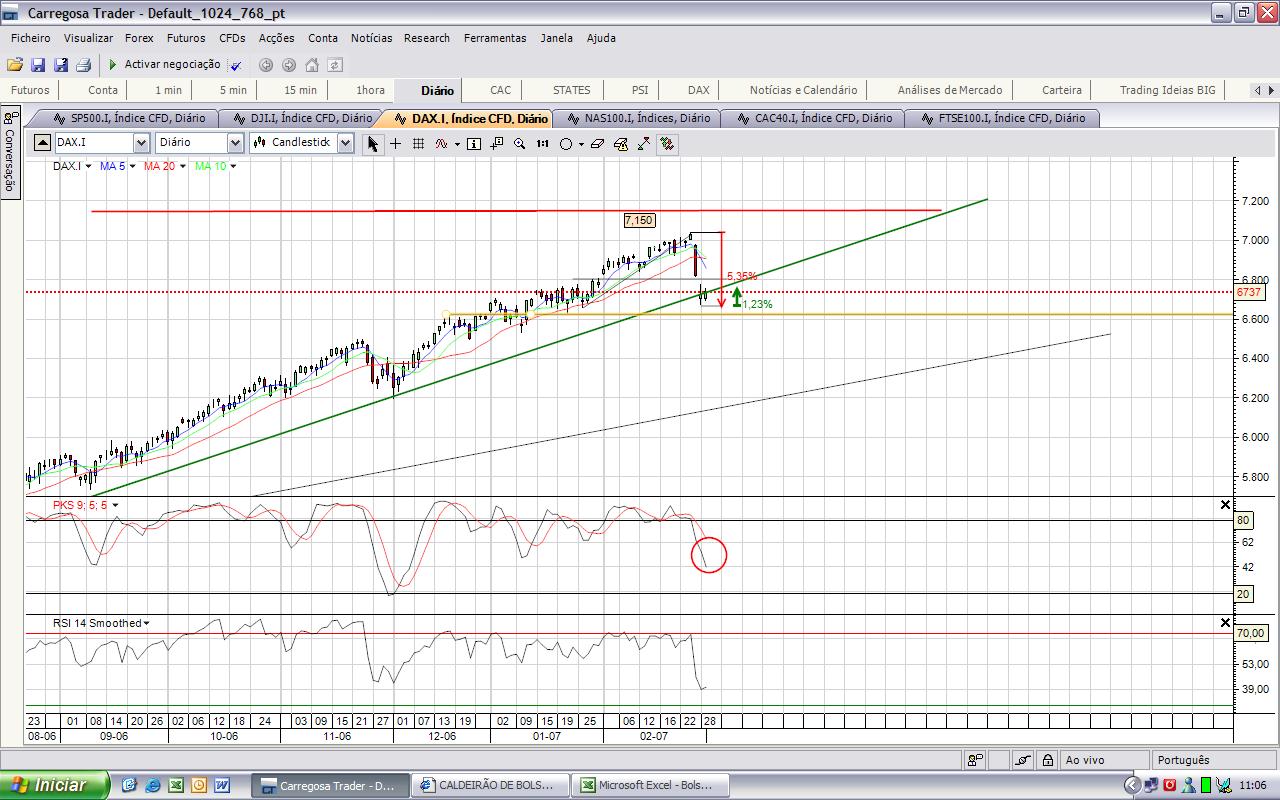Image resolution: width=1280 pixels, height=800 pixels.
Task: Click the zoom magnifier tool
Action: pos(519,144)
